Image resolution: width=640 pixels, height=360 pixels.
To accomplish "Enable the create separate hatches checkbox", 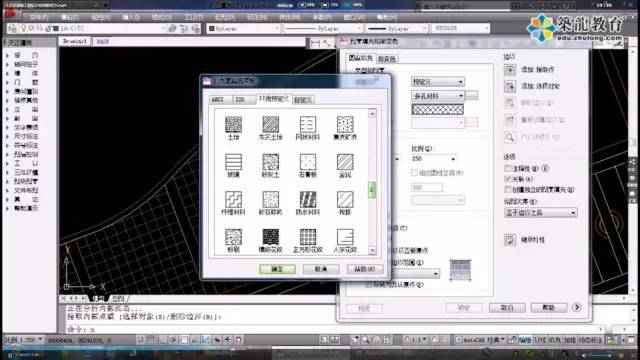I will point(508,189).
